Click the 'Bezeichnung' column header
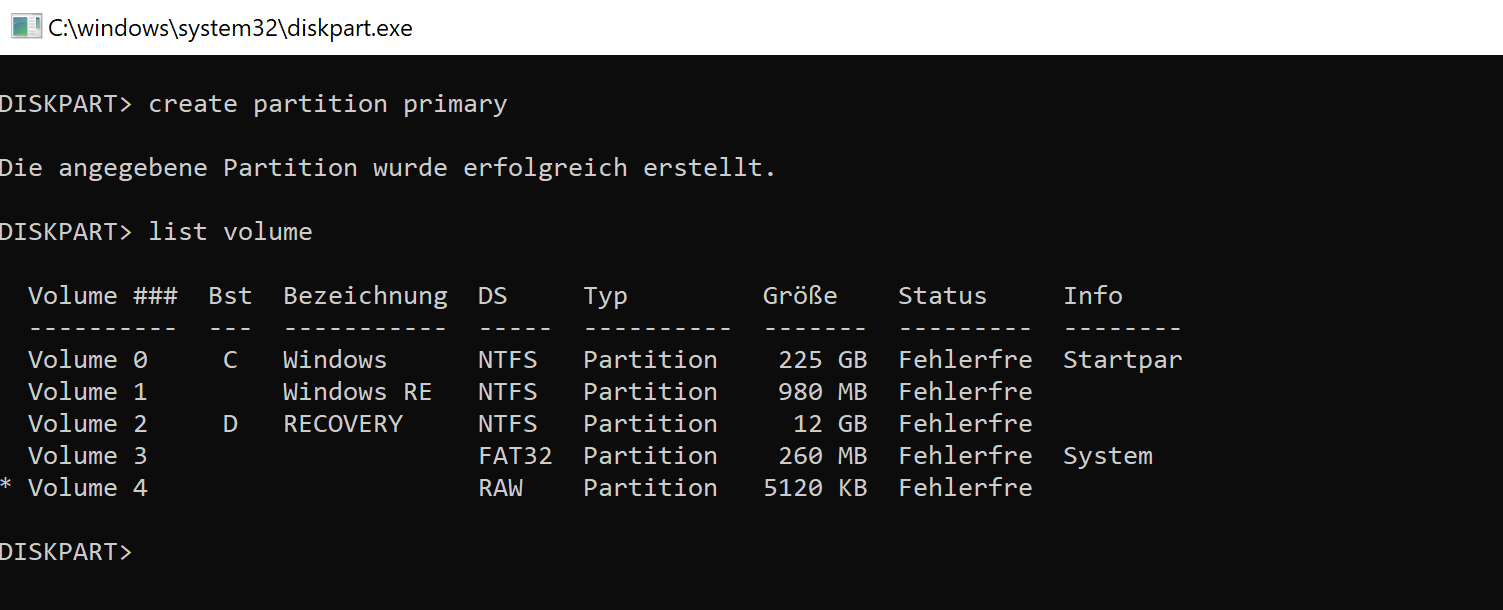Image resolution: width=1503 pixels, height=610 pixels. [x=365, y=296]
